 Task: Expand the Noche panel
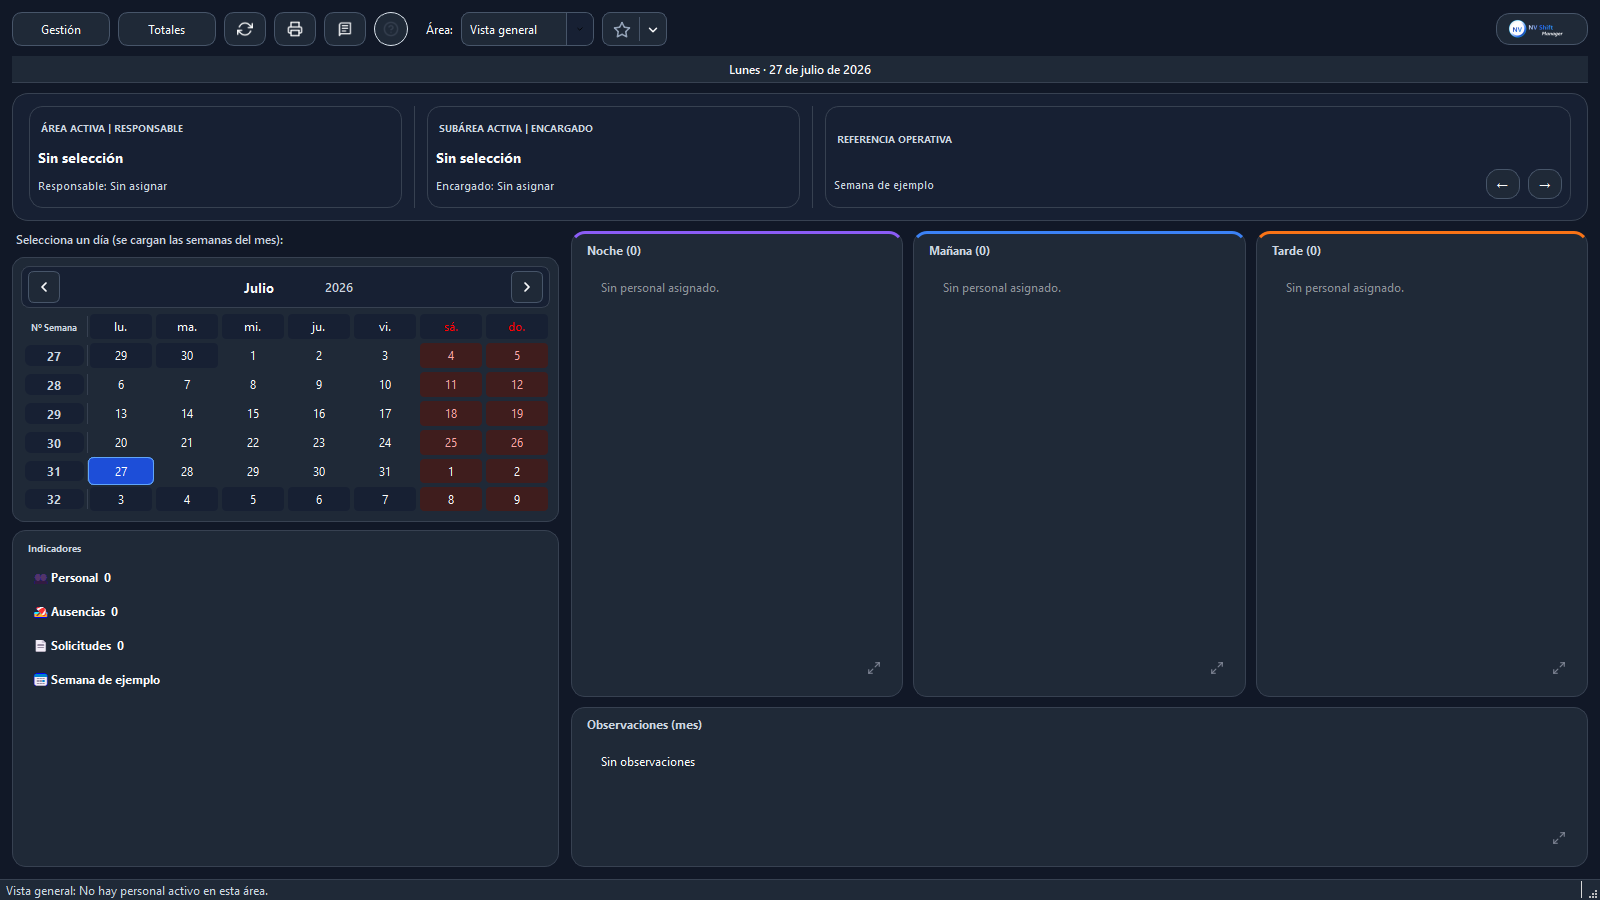tap(874, 667)
